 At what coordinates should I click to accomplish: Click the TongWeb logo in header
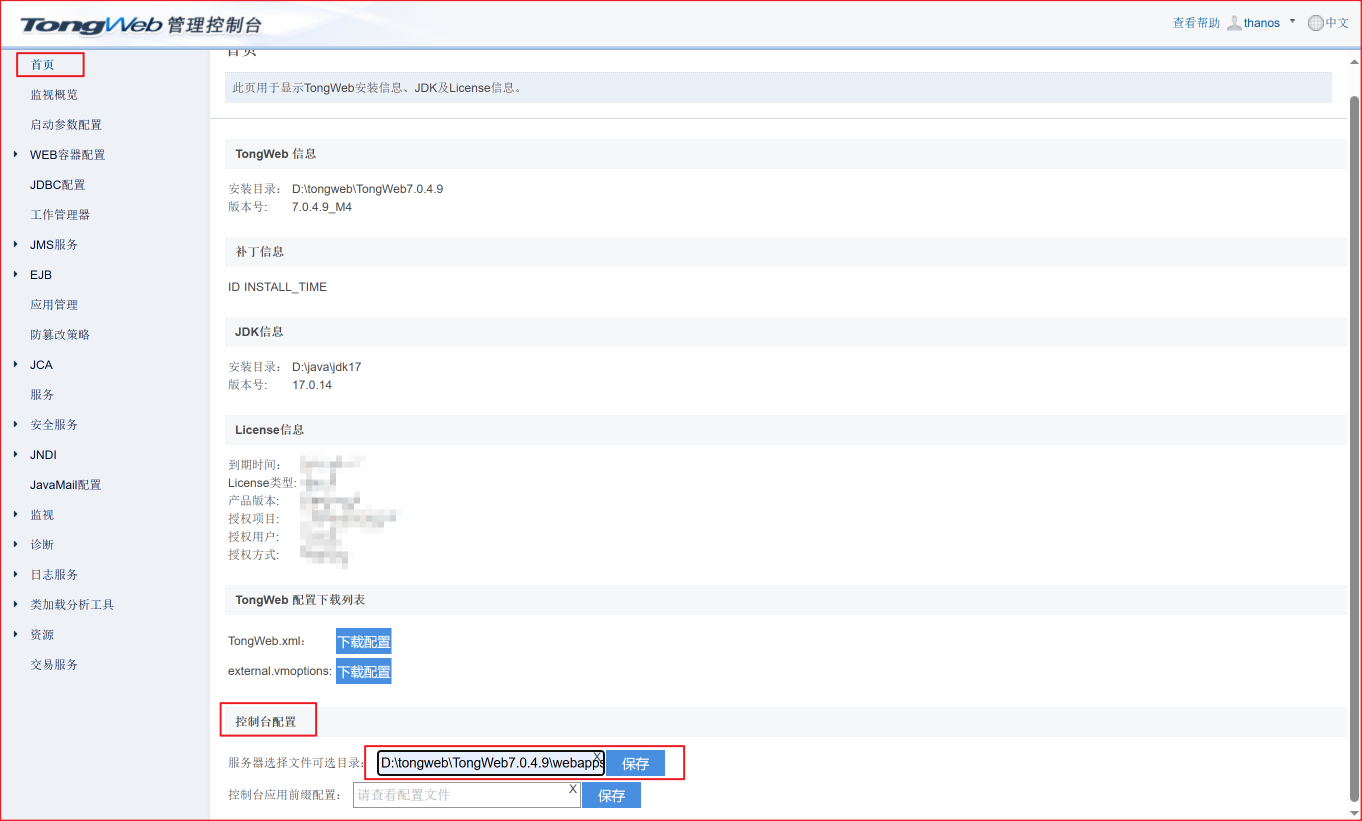pos(141,24)
